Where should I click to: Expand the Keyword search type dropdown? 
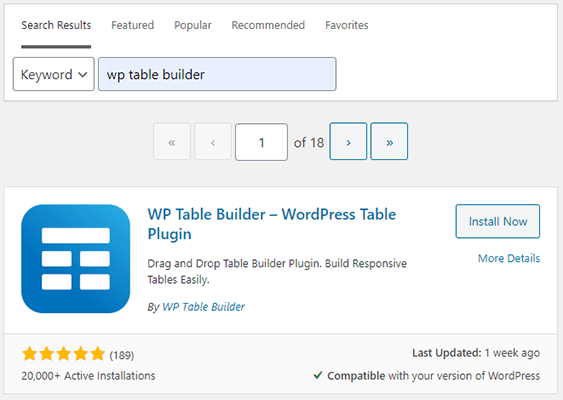(53, 74)
